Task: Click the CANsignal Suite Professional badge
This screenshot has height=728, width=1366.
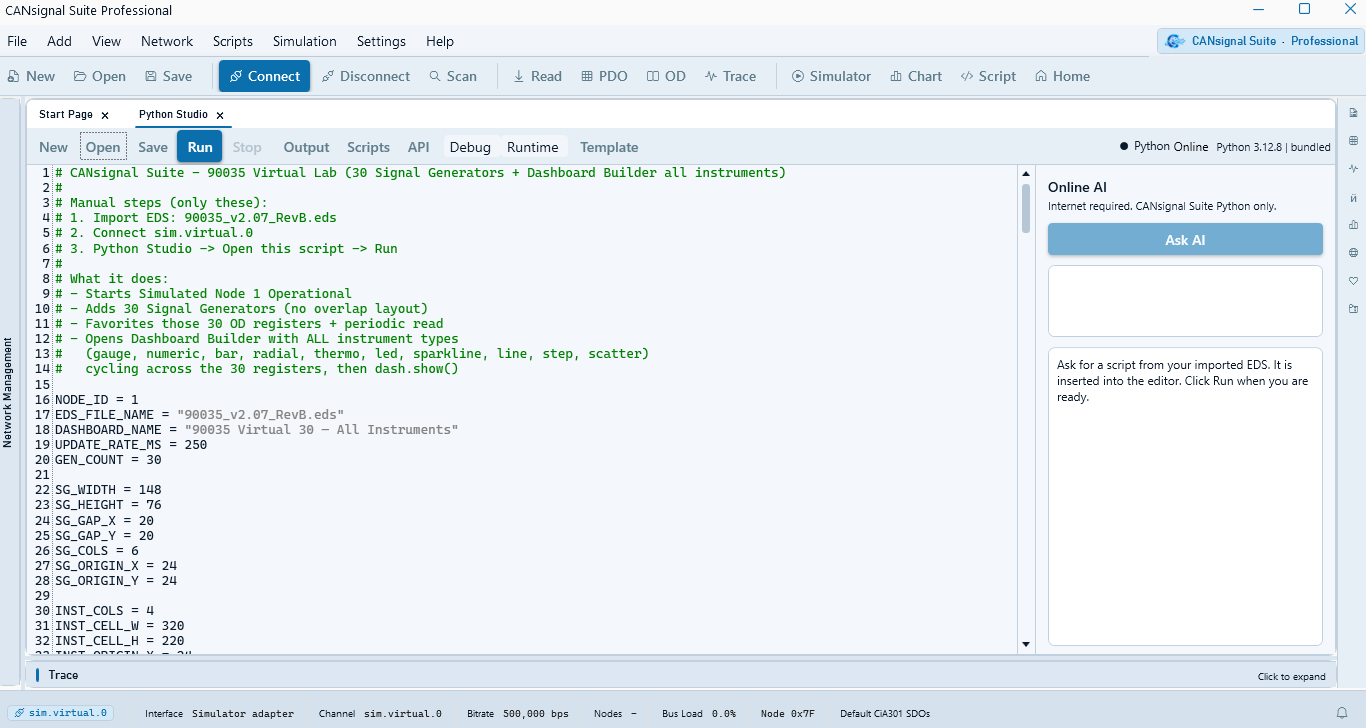Action: [x=1261, y=41]
